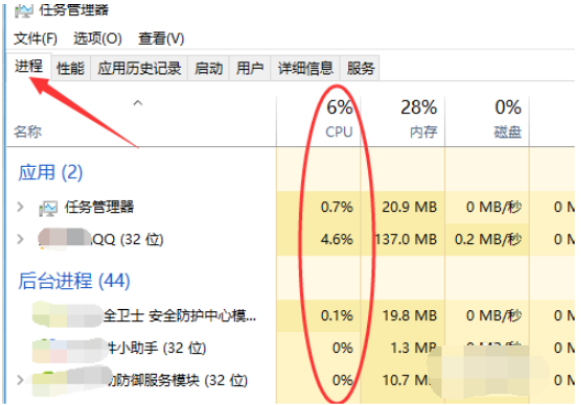Open the 应用历史记录 tab

click(x=139, y=68)
